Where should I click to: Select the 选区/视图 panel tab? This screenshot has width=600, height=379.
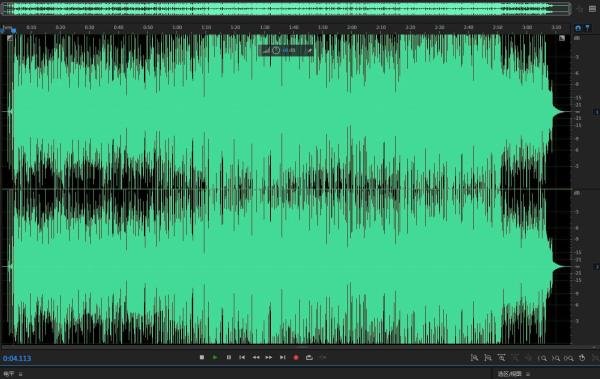coord(510,374)
